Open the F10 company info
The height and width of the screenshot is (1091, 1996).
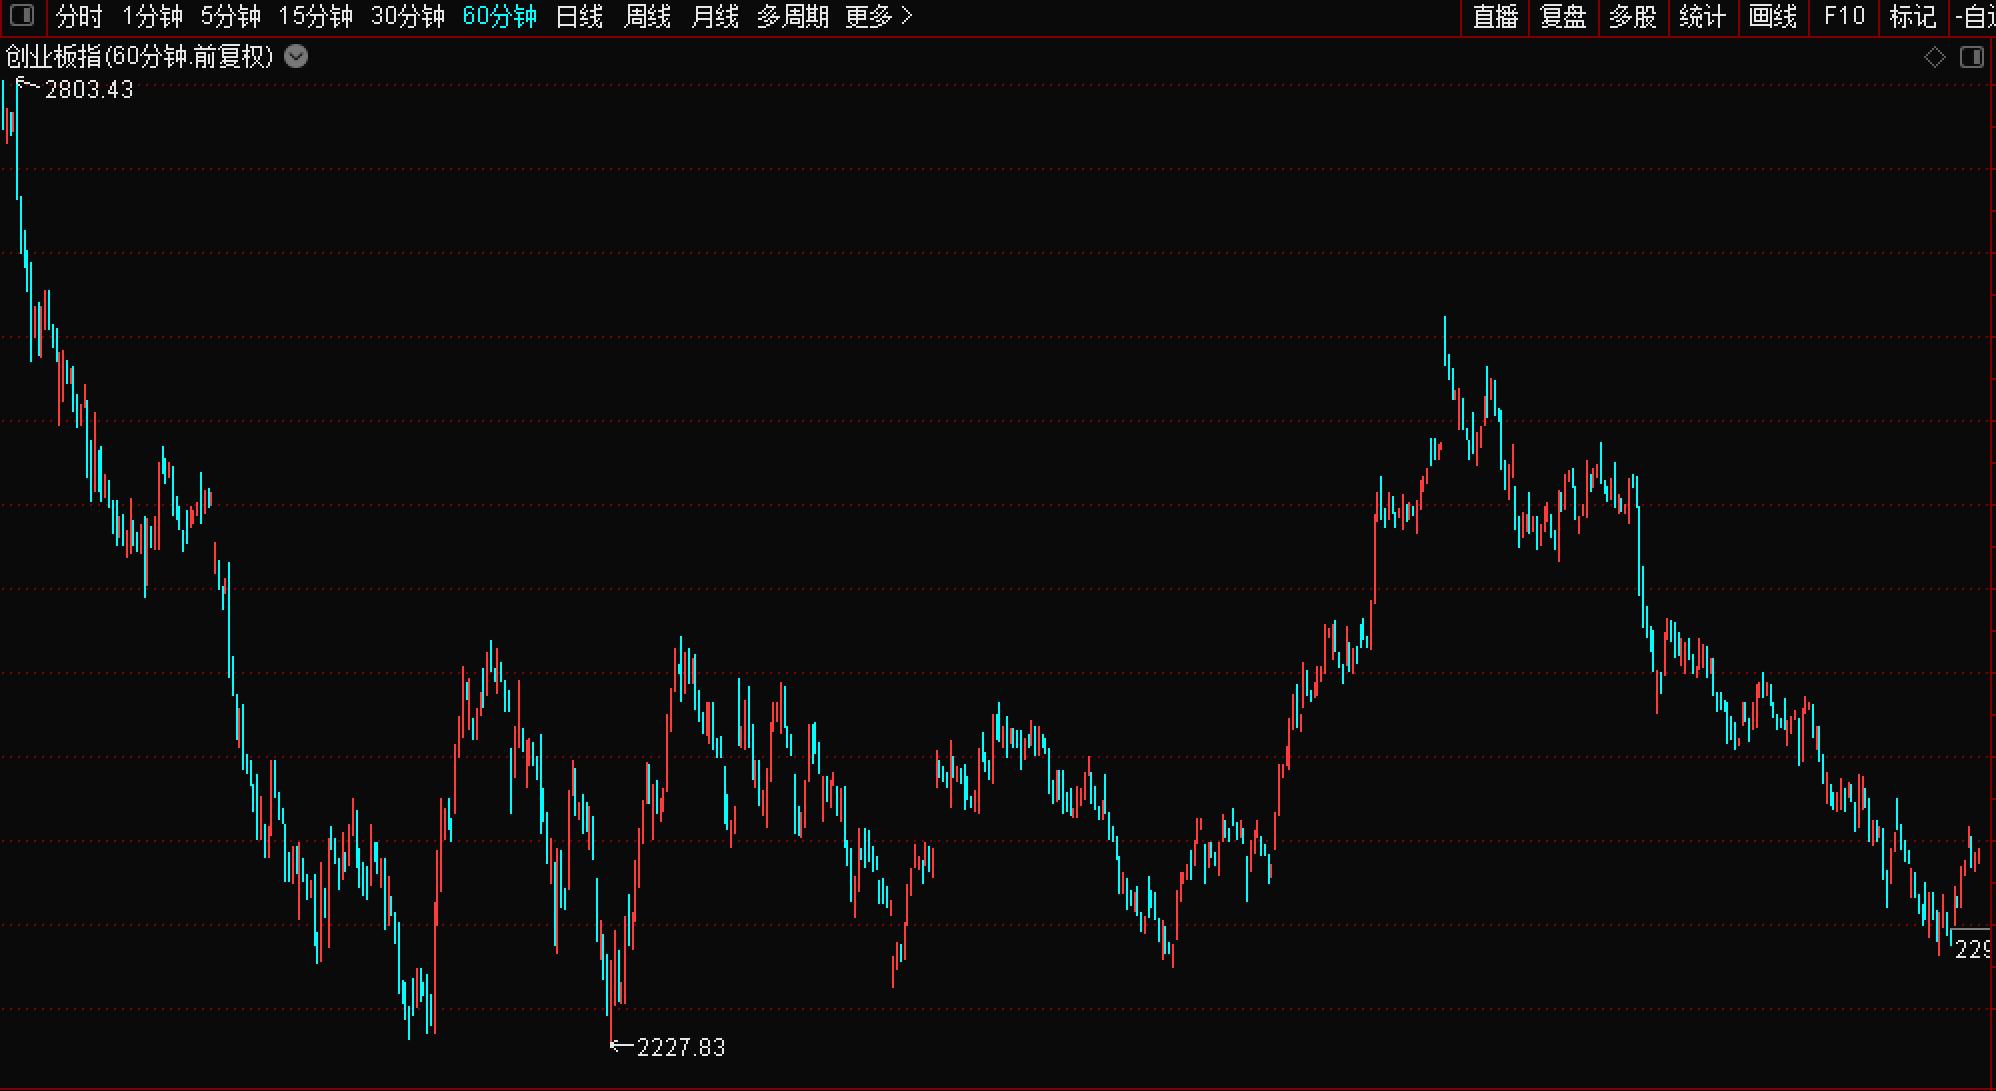1844,16
